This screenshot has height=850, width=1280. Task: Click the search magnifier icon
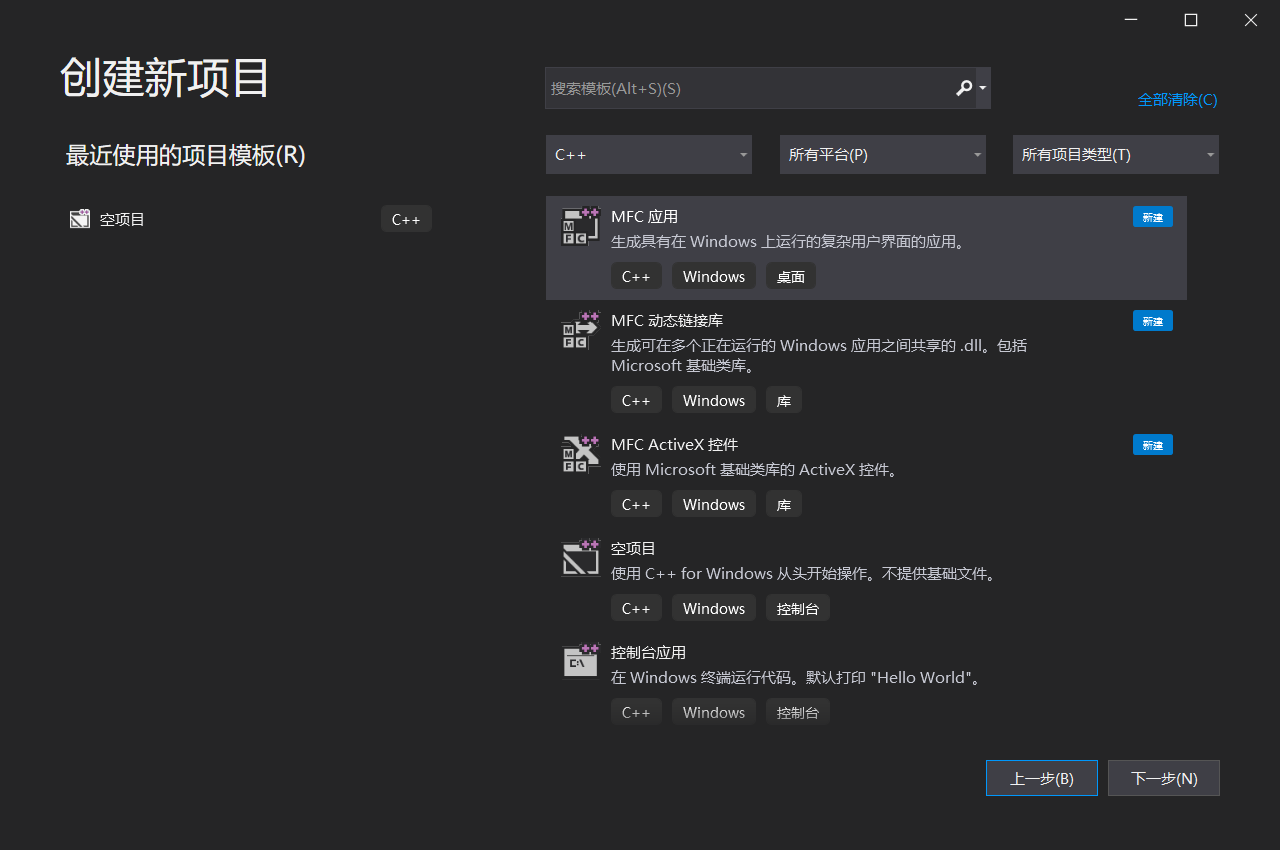tap(963, 88)
